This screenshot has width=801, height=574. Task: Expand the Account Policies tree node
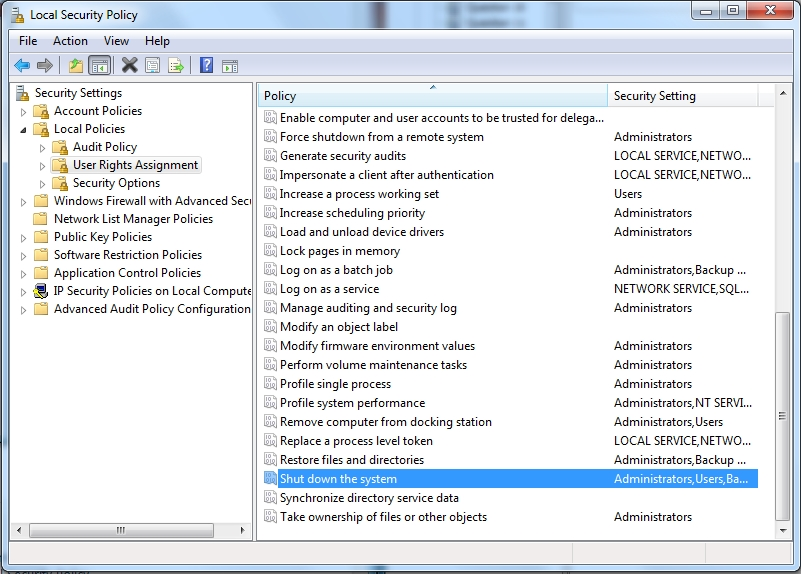pyautogui.click(x=23, y=111)
